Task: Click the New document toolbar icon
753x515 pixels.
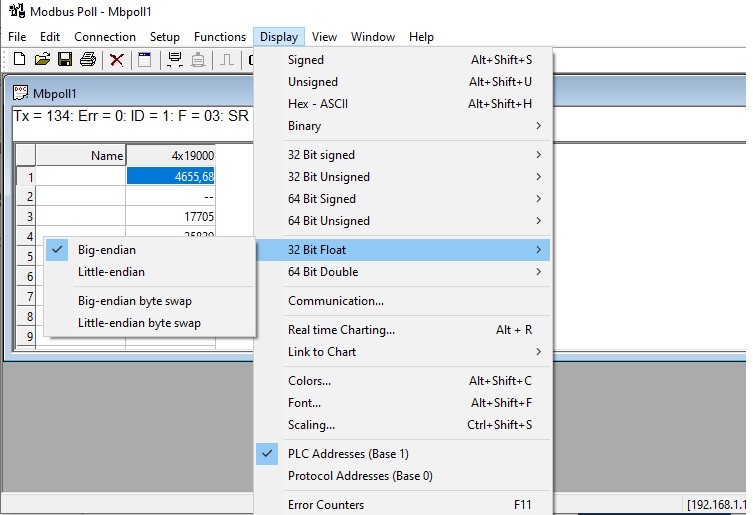Action: point(20,60)
